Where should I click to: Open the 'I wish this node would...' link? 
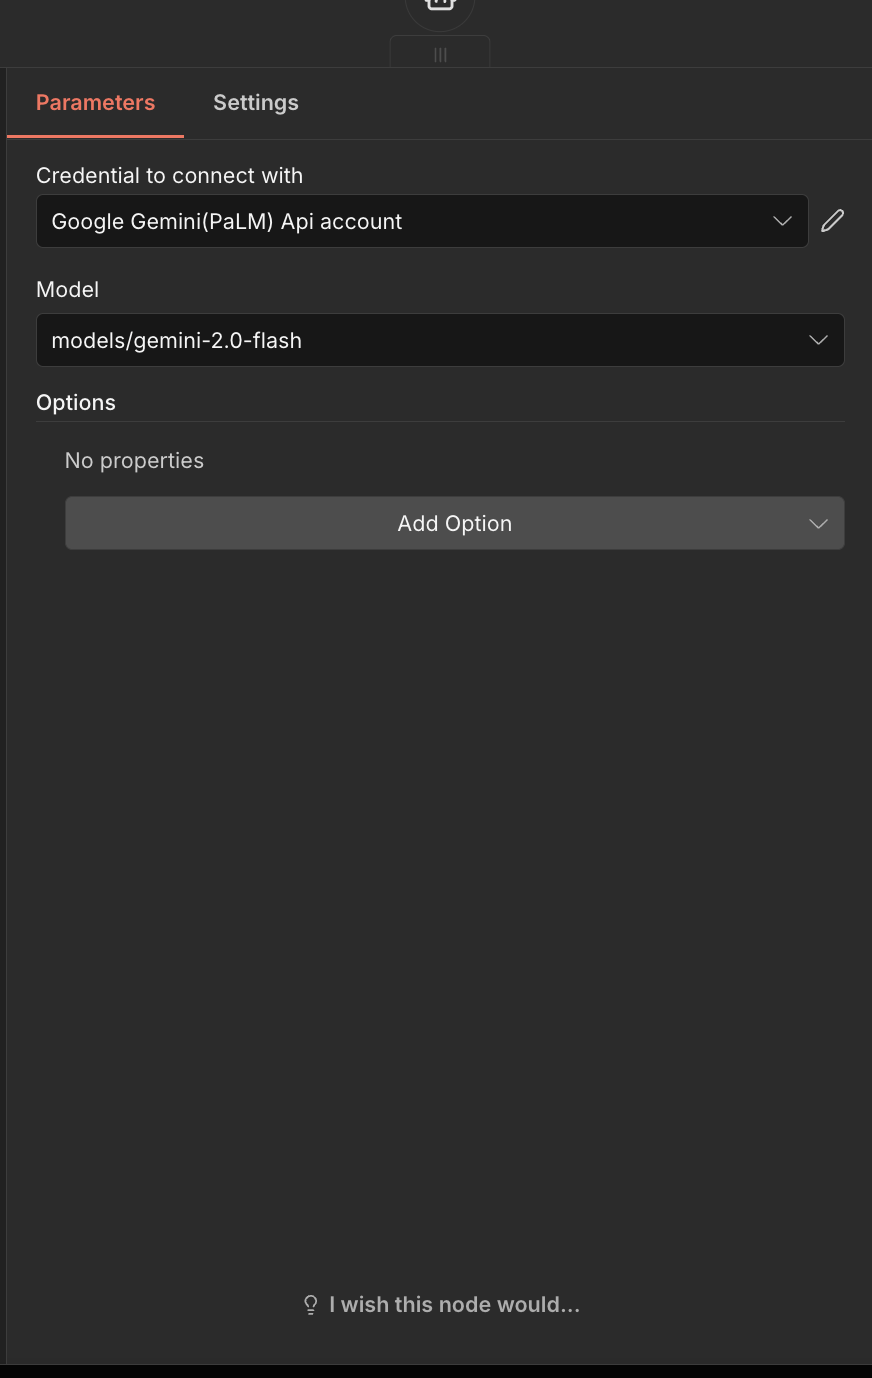coord(454,1305)
